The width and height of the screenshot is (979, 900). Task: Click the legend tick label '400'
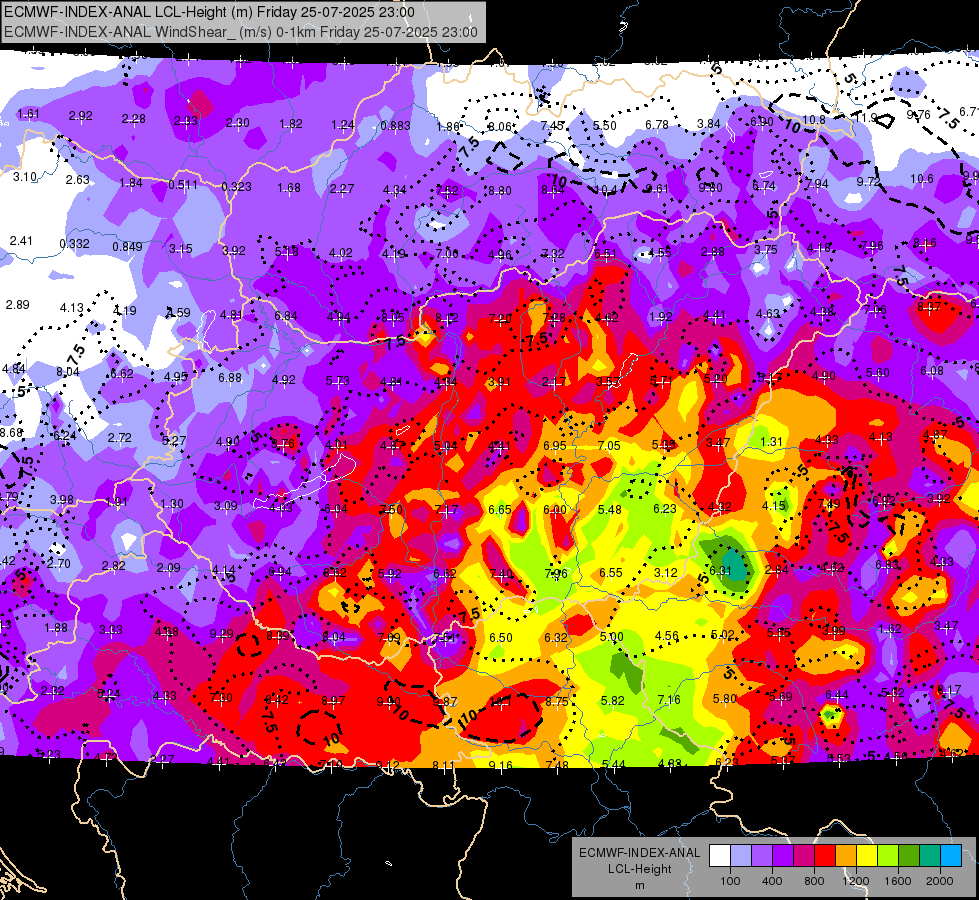click(x=772, y=881)
